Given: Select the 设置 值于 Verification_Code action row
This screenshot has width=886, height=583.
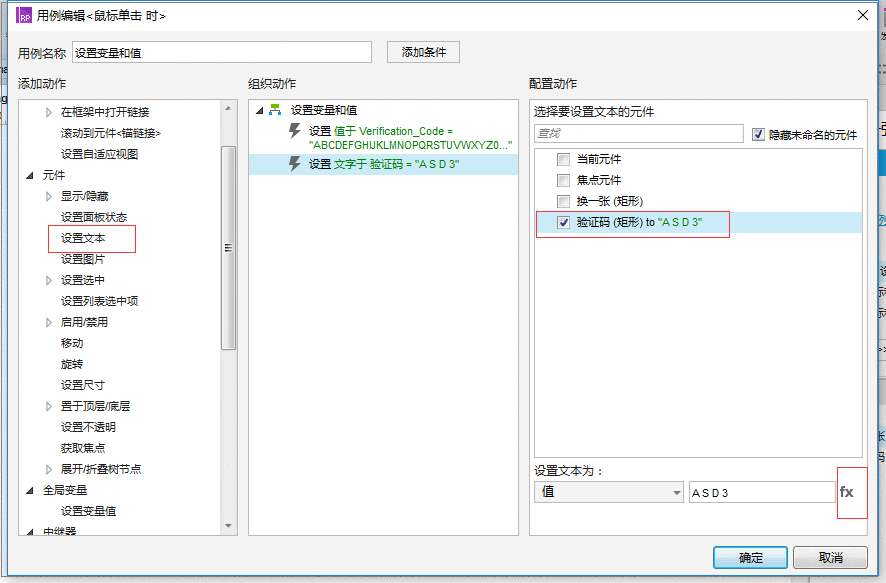Looking at the screenshot, I should (384, 138).
